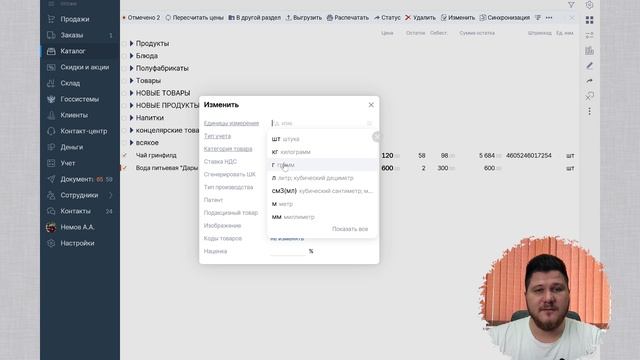Image resolution: width=640 pixels, height=360 pixels.
Task: Click the pin icon in right rail
Action: click(589, 96)
